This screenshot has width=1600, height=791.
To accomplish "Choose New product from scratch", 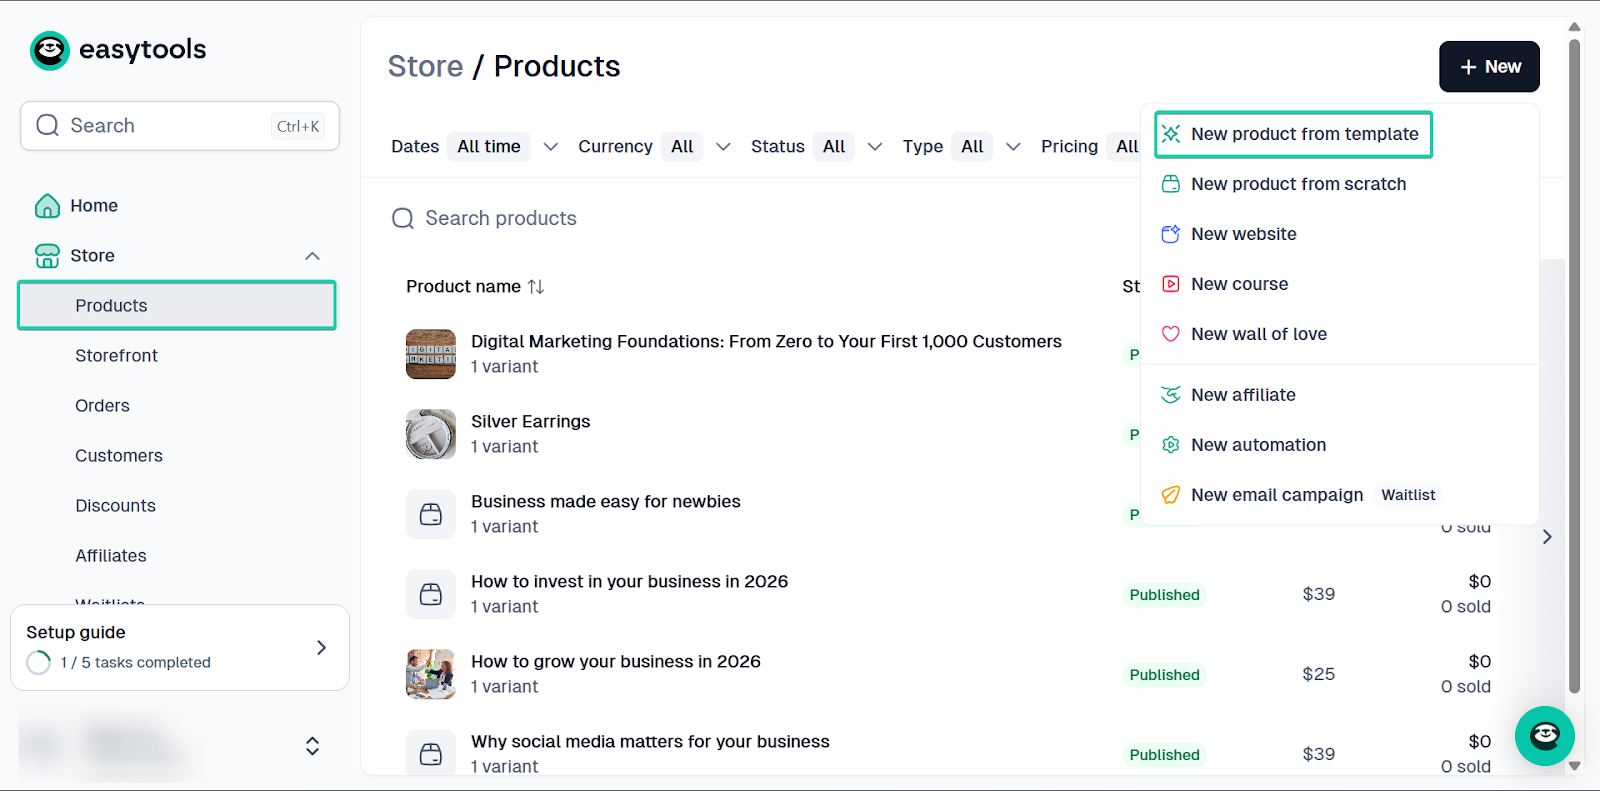I will (1298, 184).
